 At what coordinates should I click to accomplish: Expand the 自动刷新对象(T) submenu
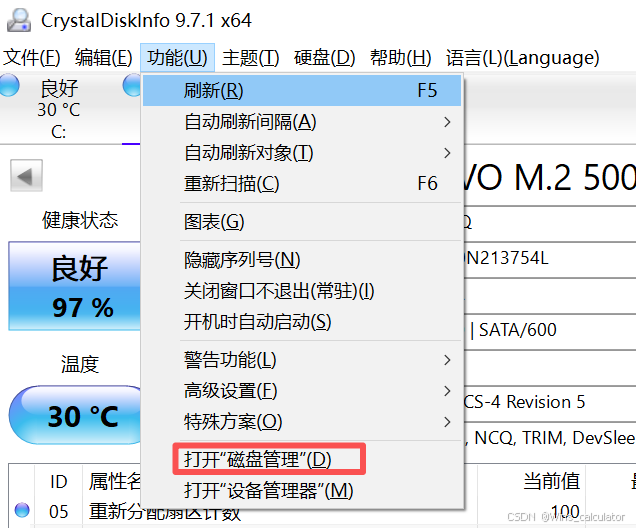point(302,153)
